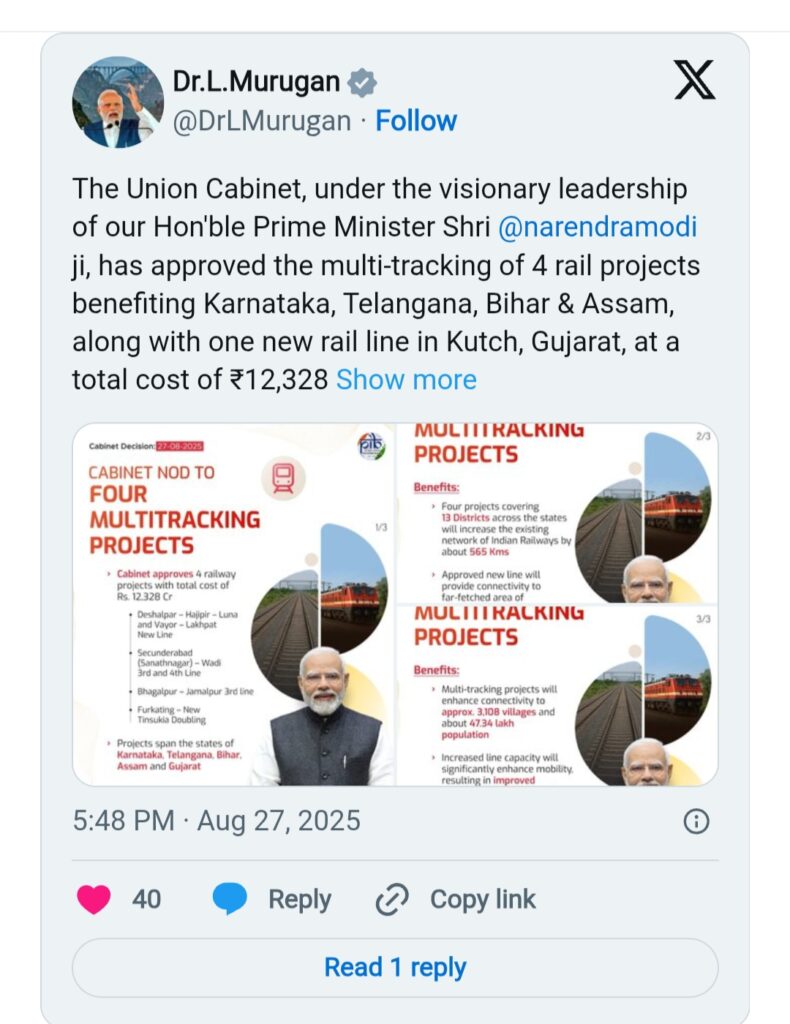The image size is (790, 1024).
Task: Follow the DrLMurugan account
Action: [x=416, y=121]
